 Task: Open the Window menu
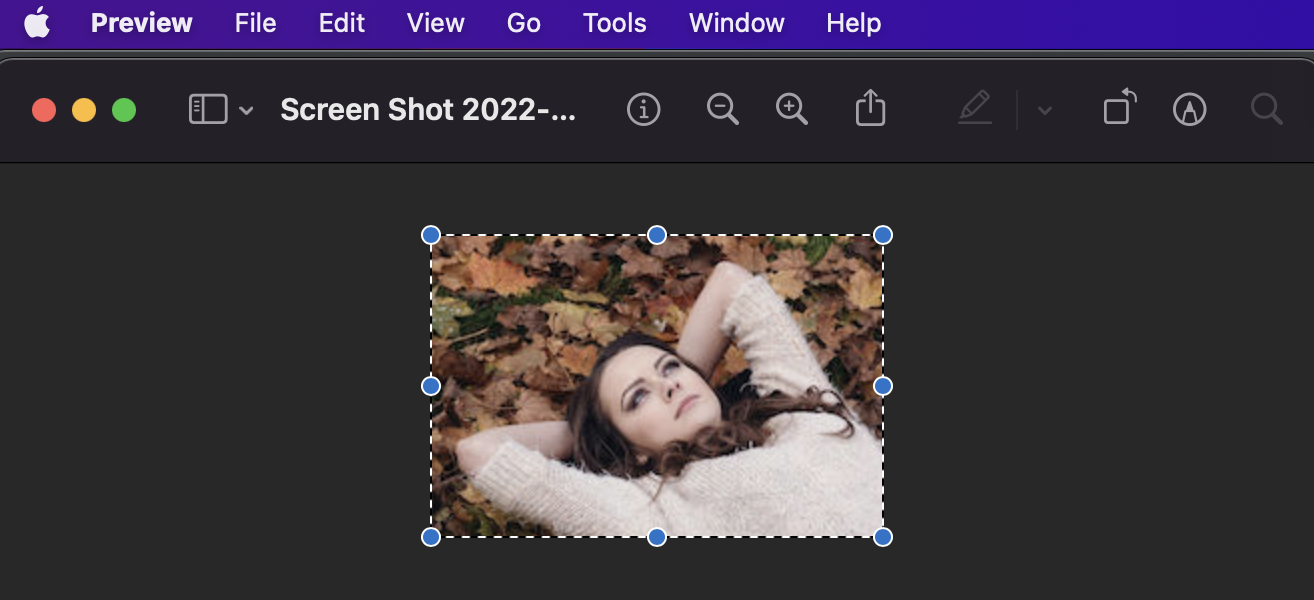[x=737, y=23]
